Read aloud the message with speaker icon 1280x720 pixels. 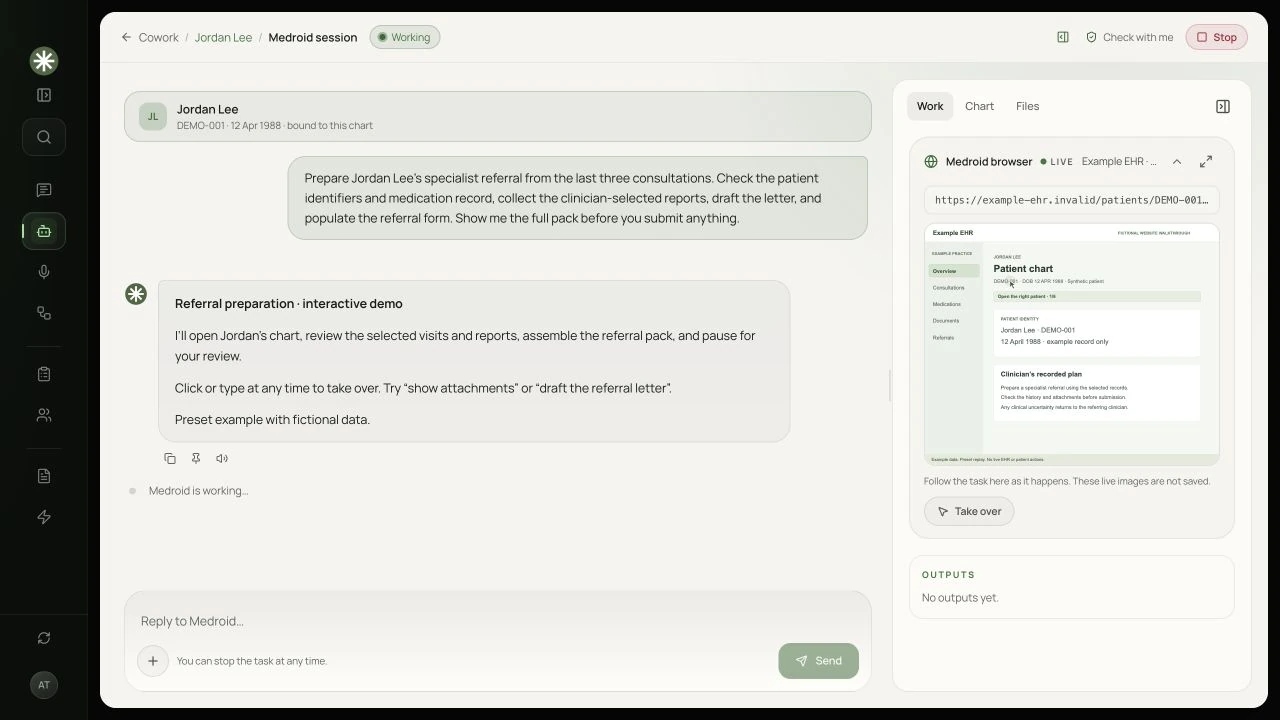tap(222, 458)
